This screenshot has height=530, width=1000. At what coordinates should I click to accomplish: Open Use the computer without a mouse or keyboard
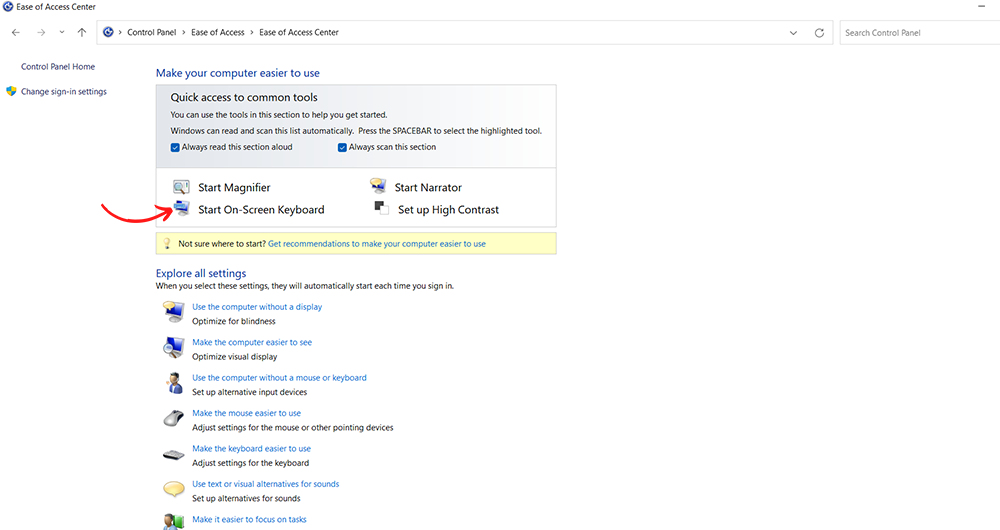pyautogui.click(x=279, y=378)
